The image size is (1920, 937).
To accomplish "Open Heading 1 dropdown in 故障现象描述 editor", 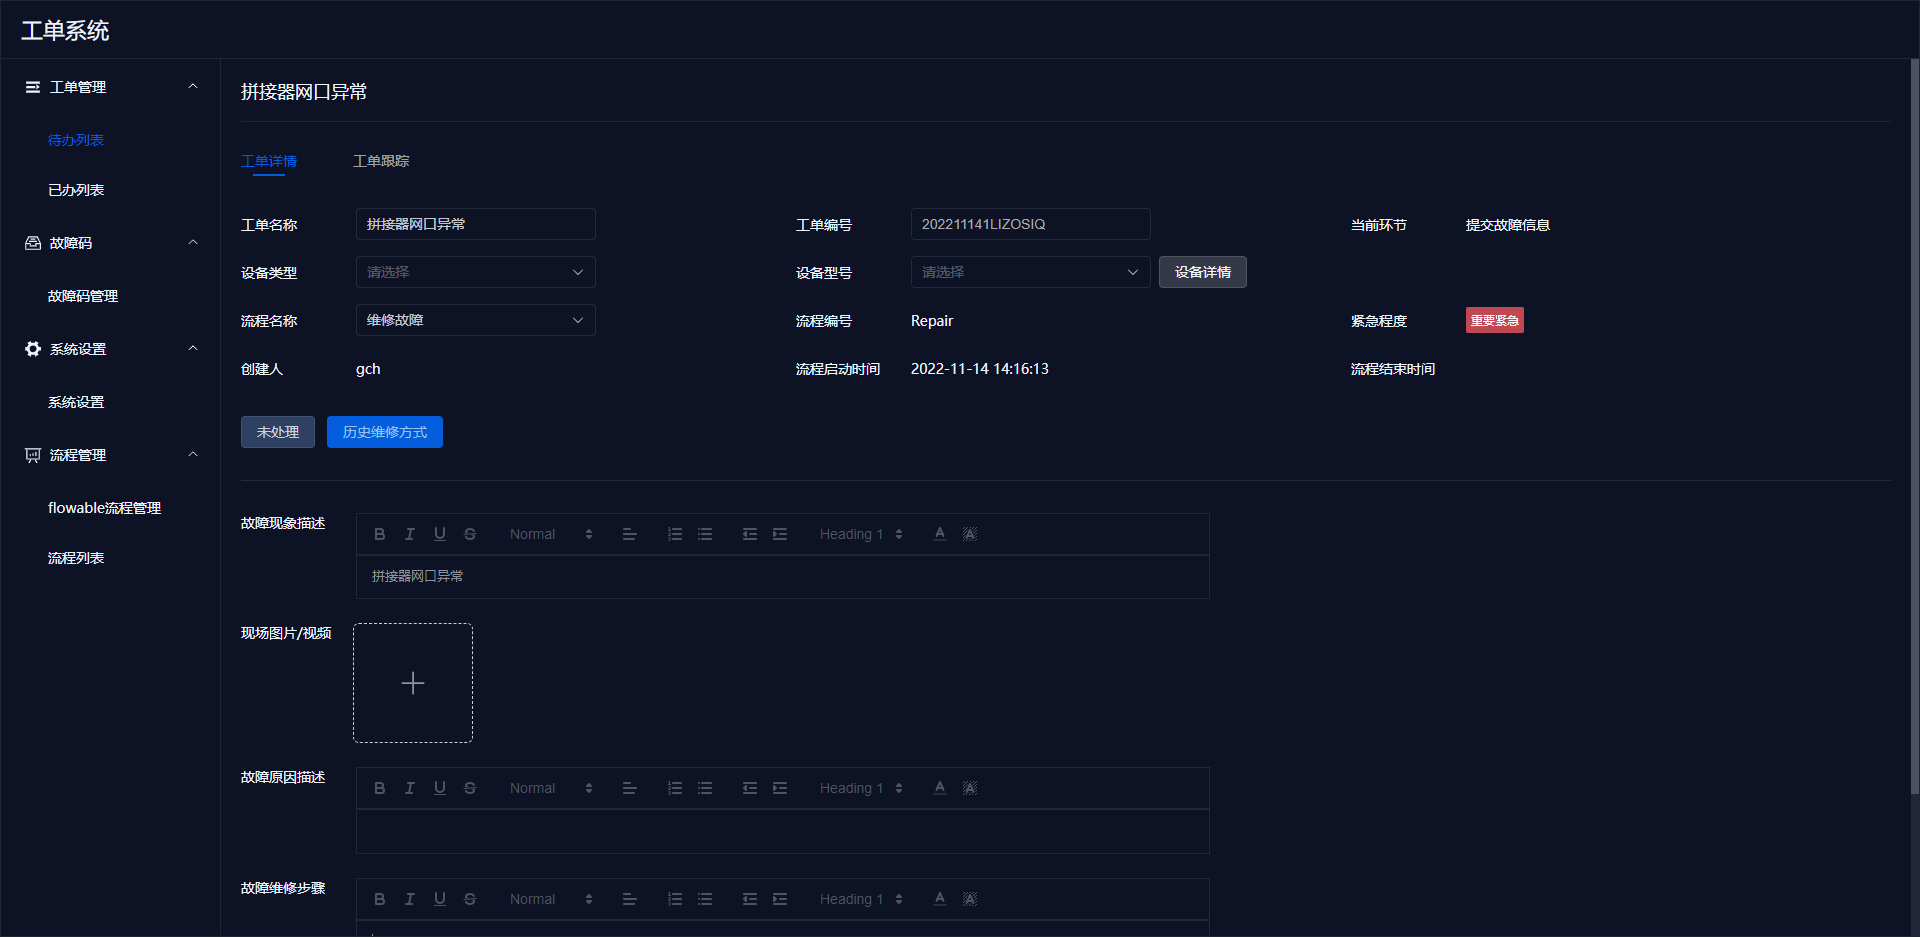I will [861, 534].
